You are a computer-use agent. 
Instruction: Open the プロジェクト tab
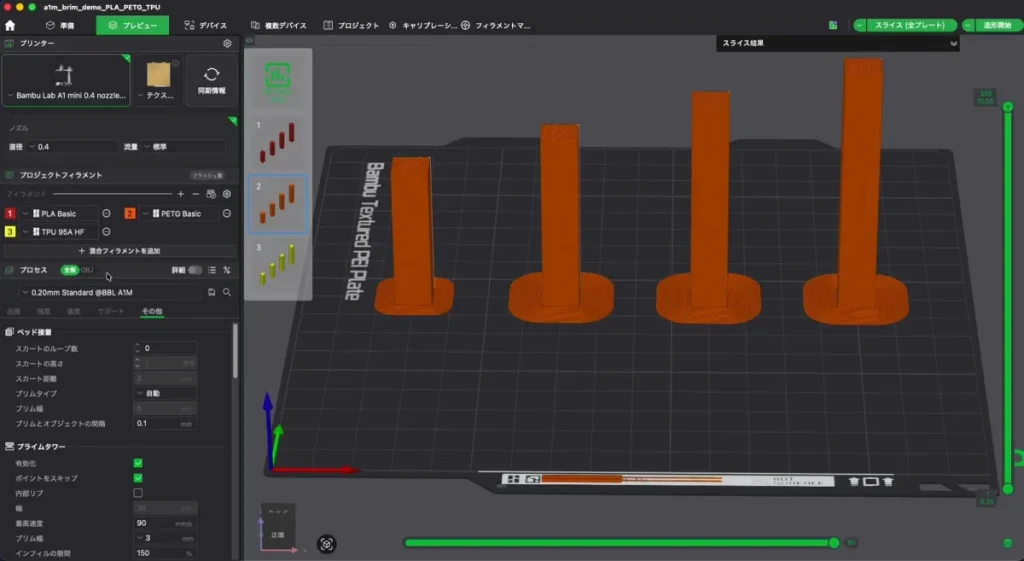351,25
